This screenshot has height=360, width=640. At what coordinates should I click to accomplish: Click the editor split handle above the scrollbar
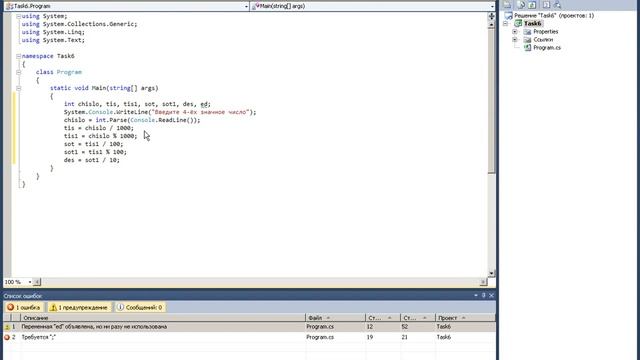coord(491,16)
